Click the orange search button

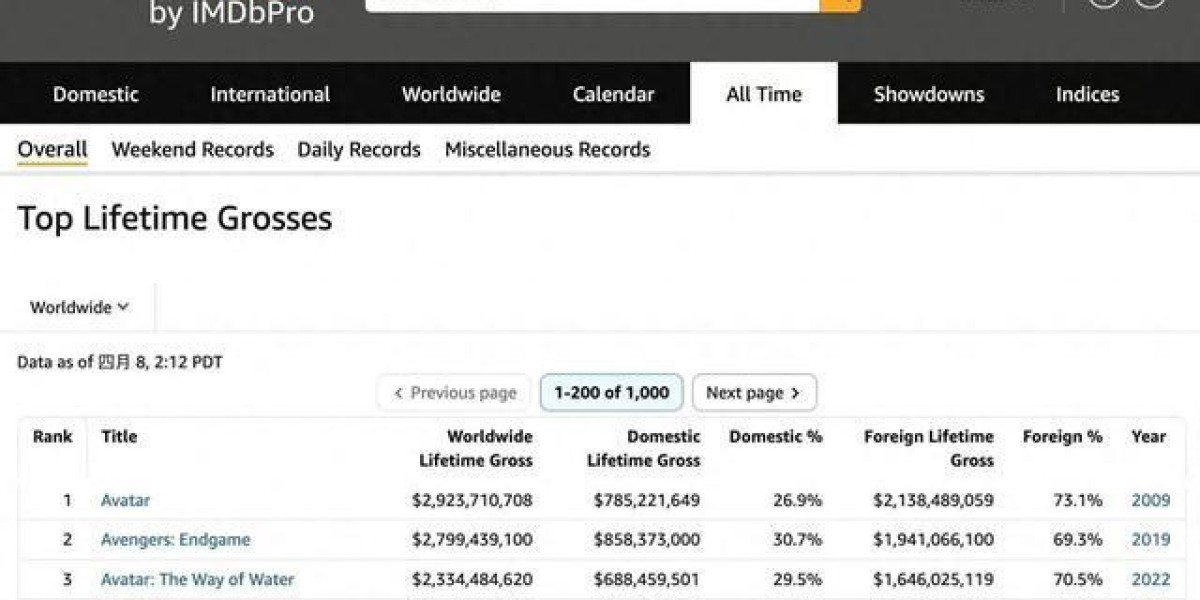pyautogui.click(x=840, y=4)
